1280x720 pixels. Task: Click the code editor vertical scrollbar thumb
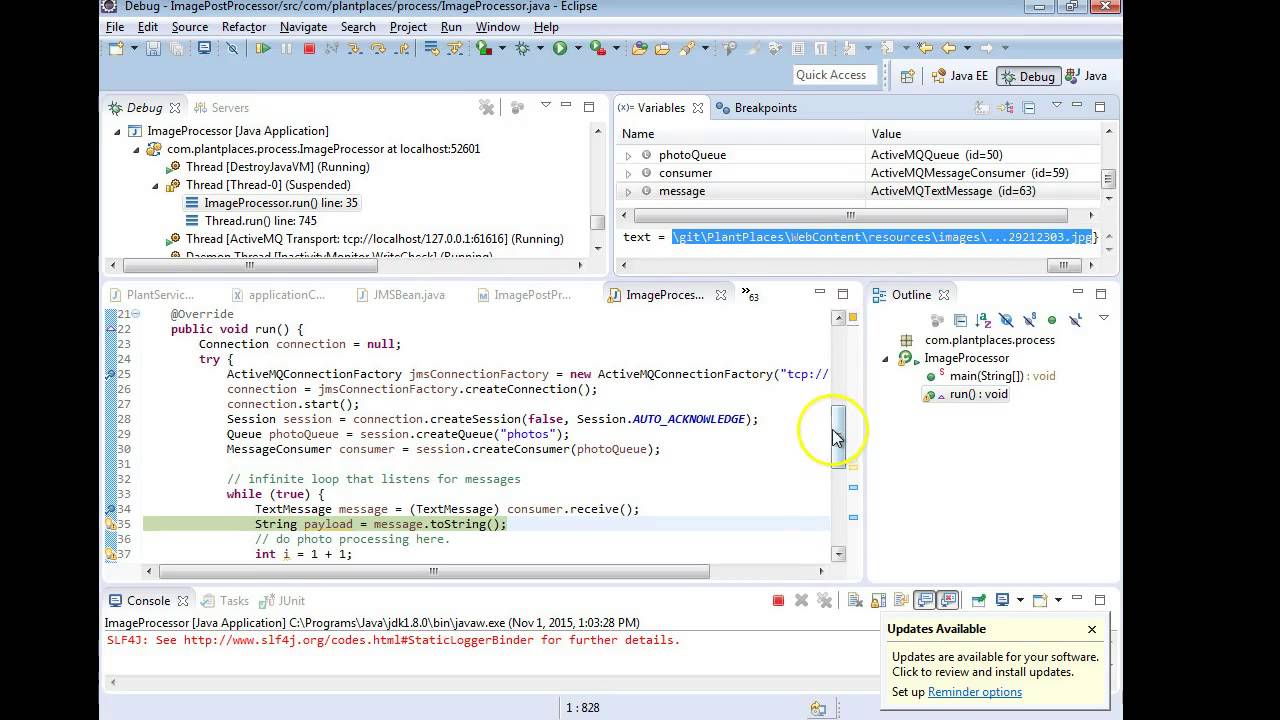click(838, 434)
